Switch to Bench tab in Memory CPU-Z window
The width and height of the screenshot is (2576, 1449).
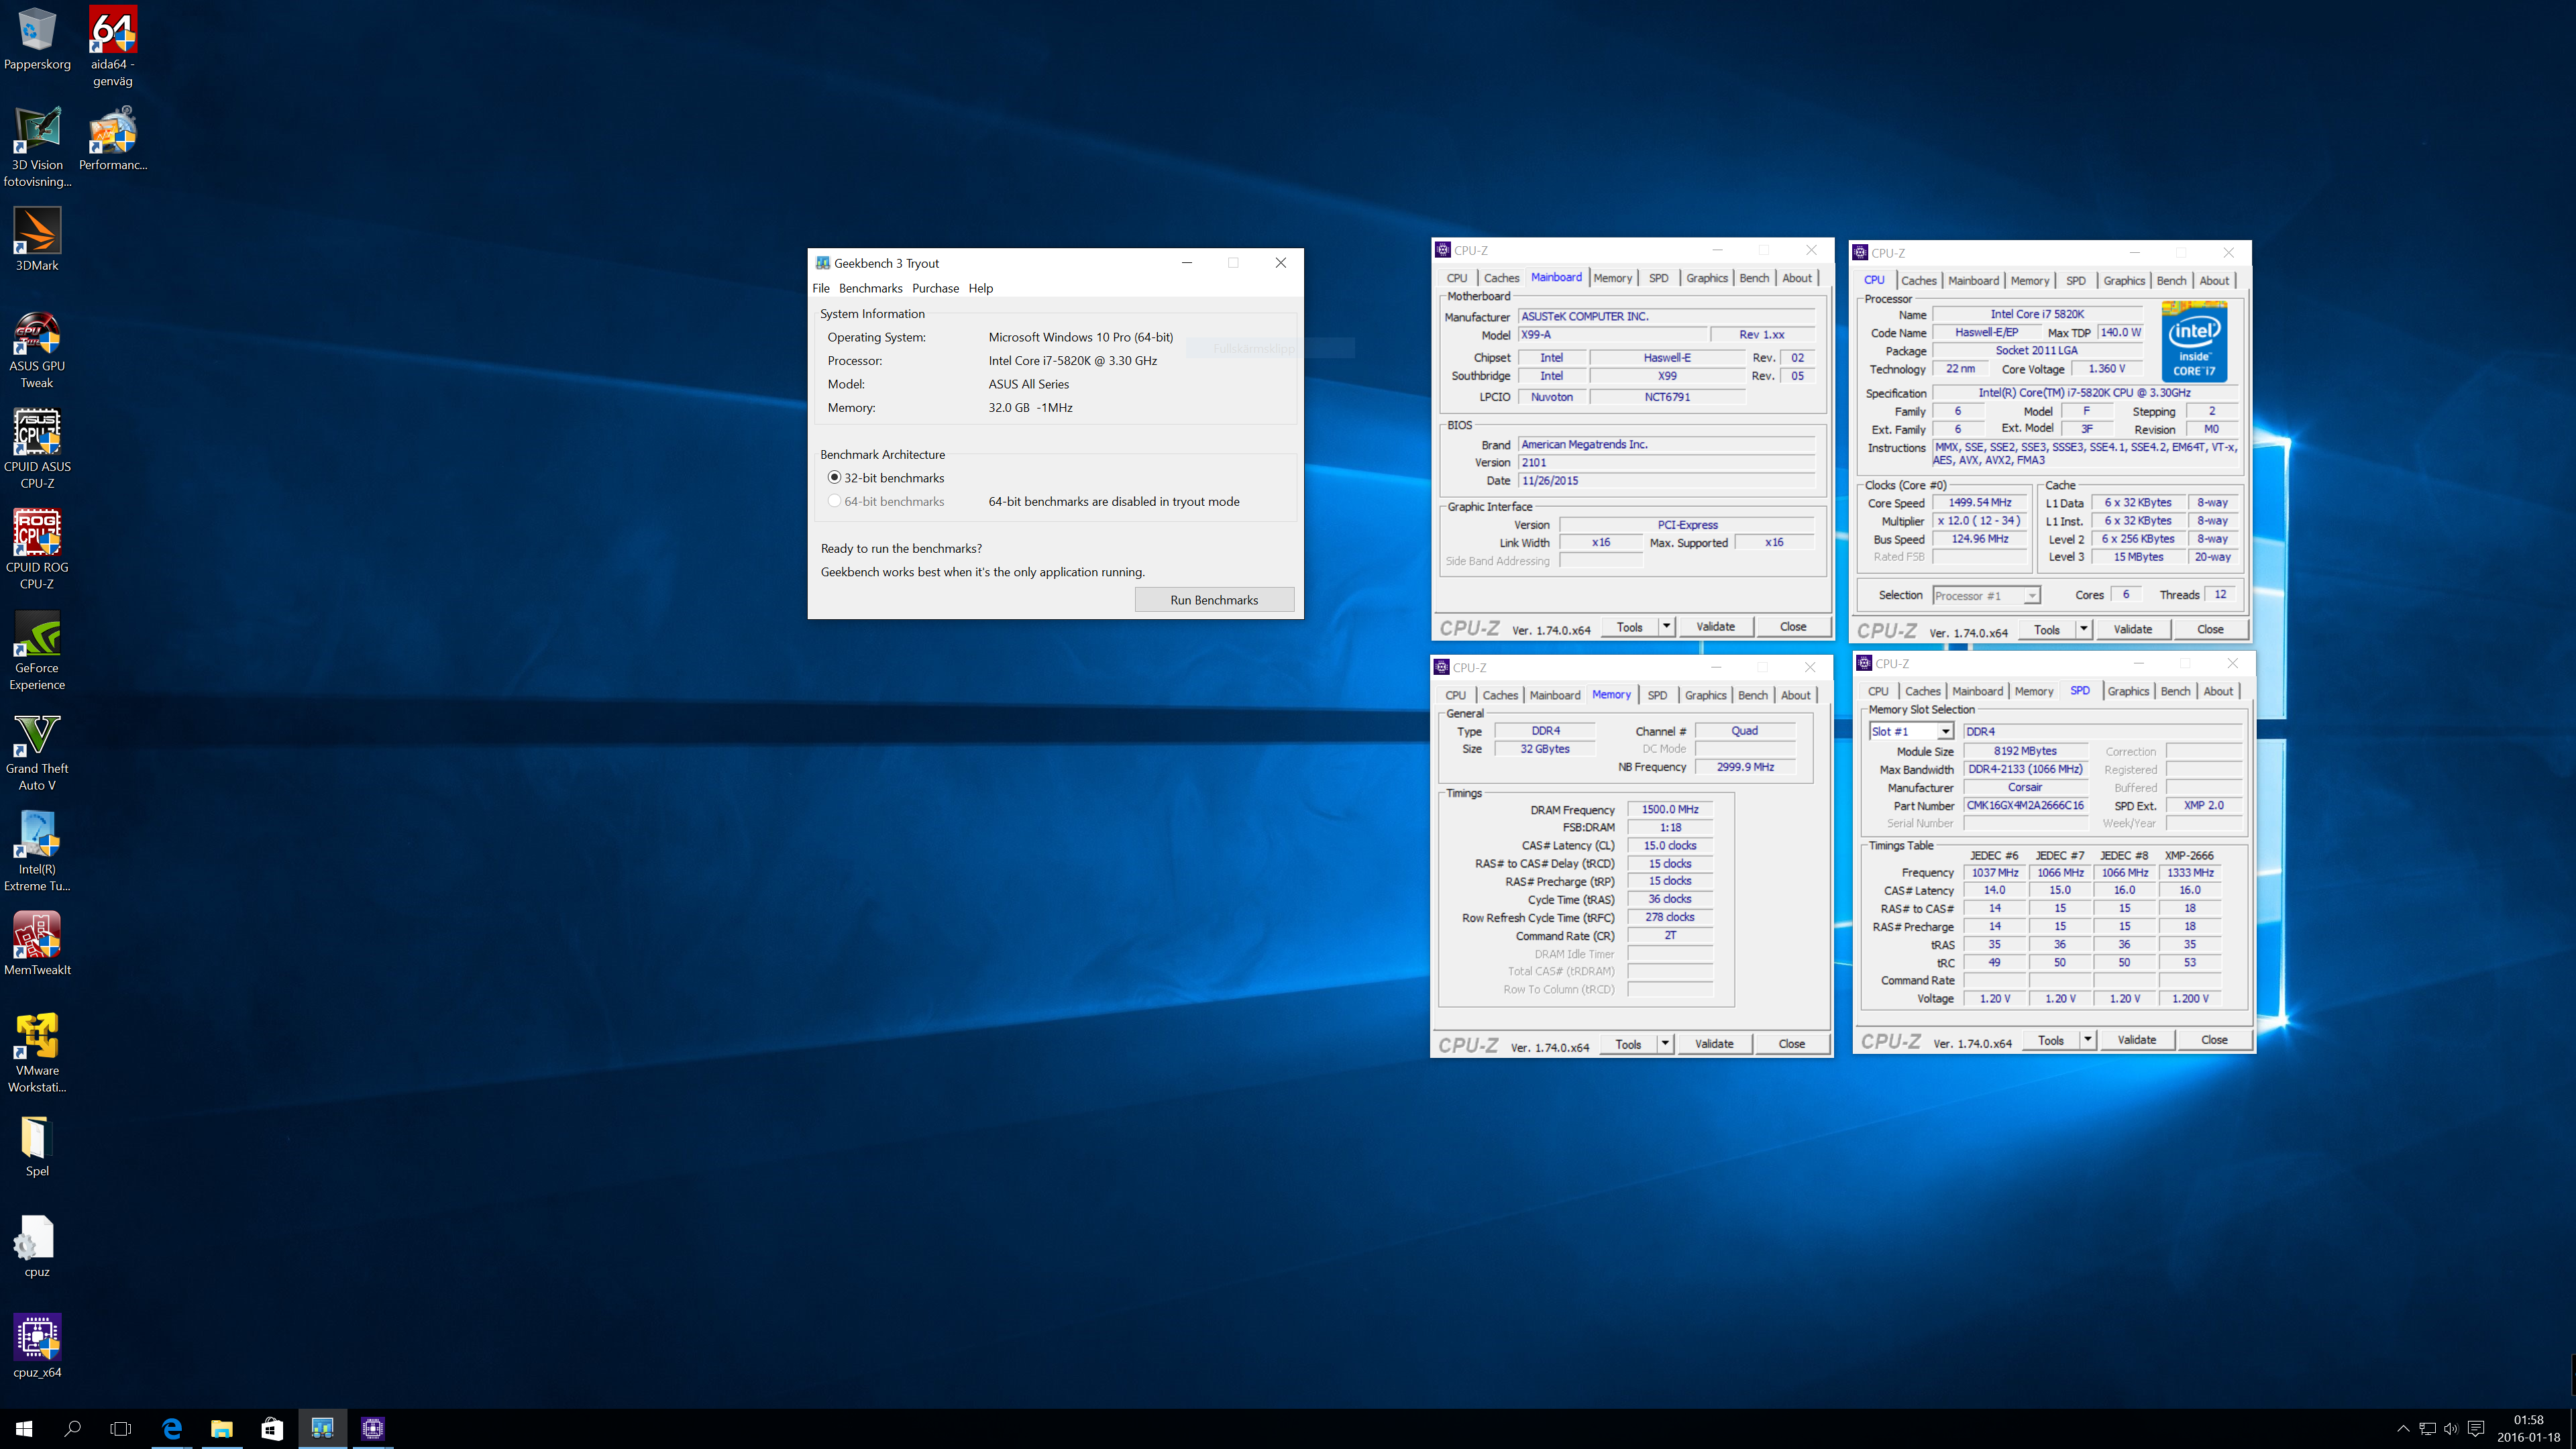pos(1753,695)
